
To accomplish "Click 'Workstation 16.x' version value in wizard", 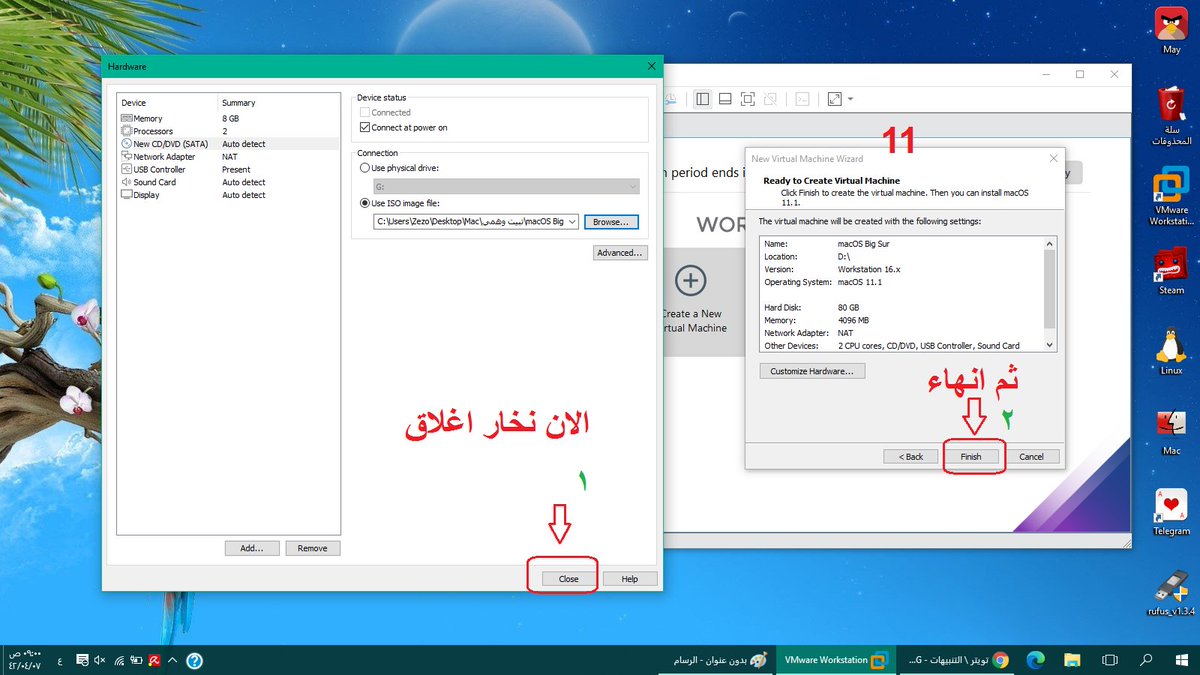I will click(x=869, y=269).
